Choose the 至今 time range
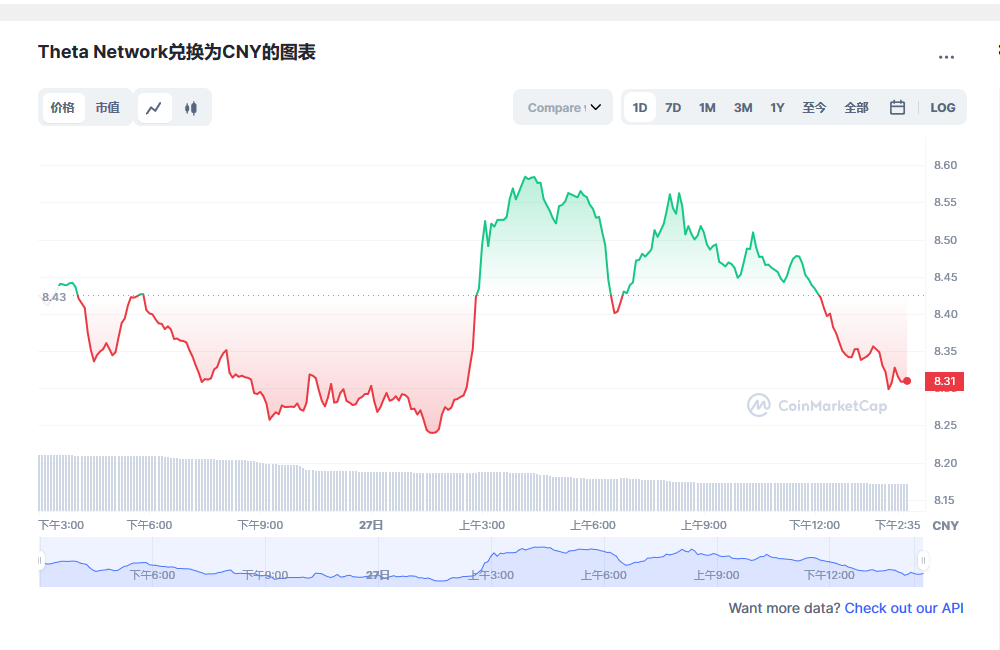Image resolution: width=1000 pixels, height=650 pixels. pos(814,108)
